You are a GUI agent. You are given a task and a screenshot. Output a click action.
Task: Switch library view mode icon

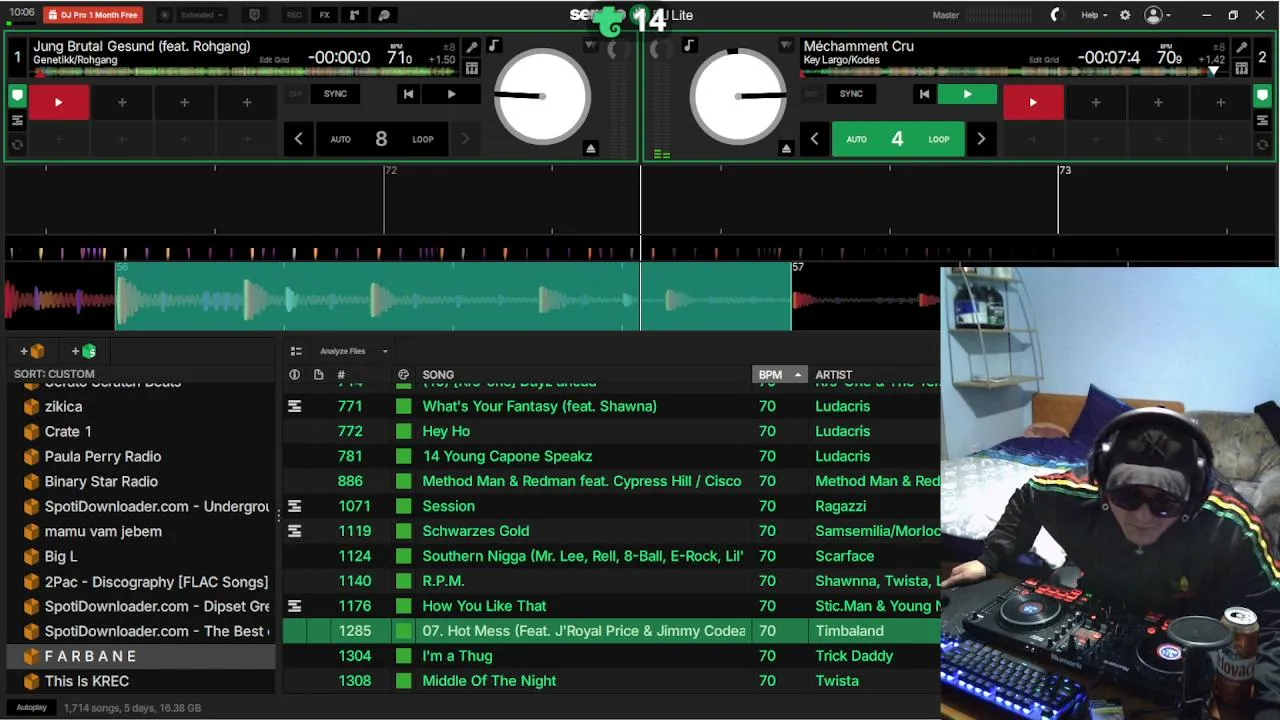coord(296,351)
